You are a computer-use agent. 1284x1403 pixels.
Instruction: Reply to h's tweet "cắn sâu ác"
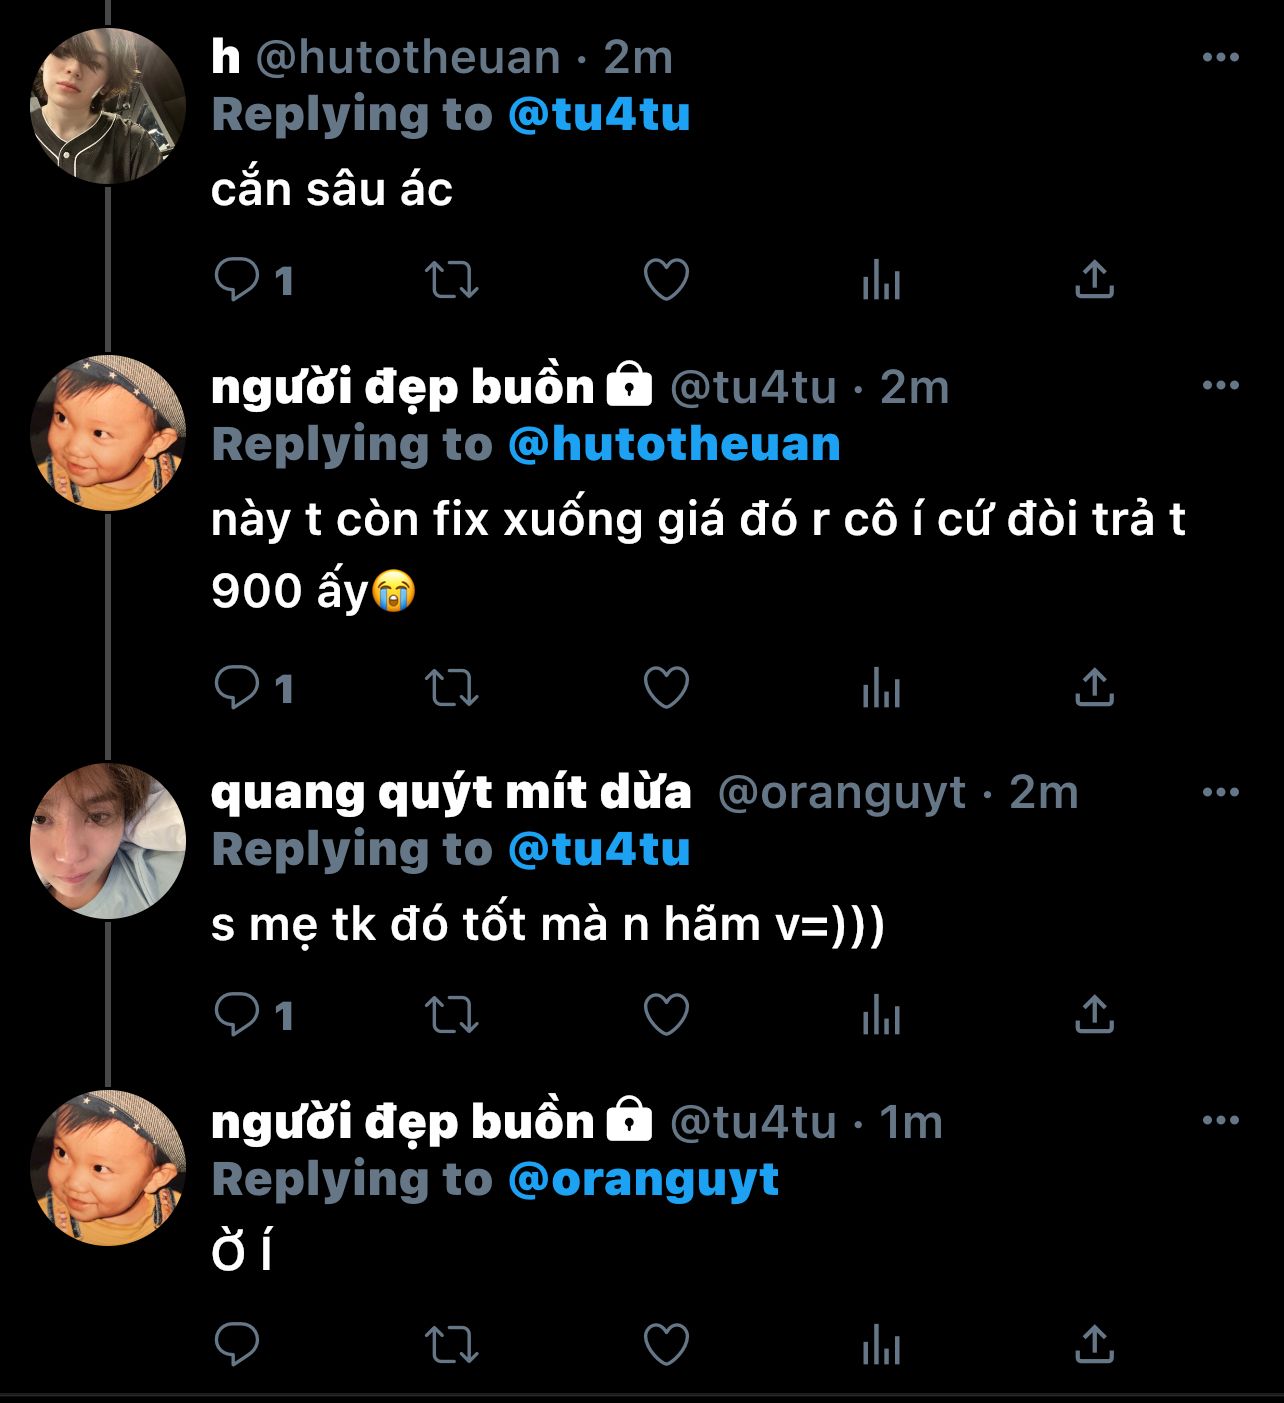238,280
